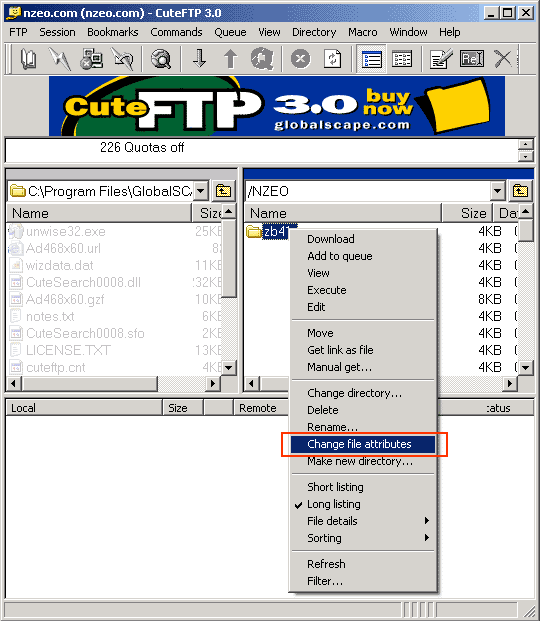Screen dimensions: 540x621
Task: Open the Help menu
Action: (450, 32)
